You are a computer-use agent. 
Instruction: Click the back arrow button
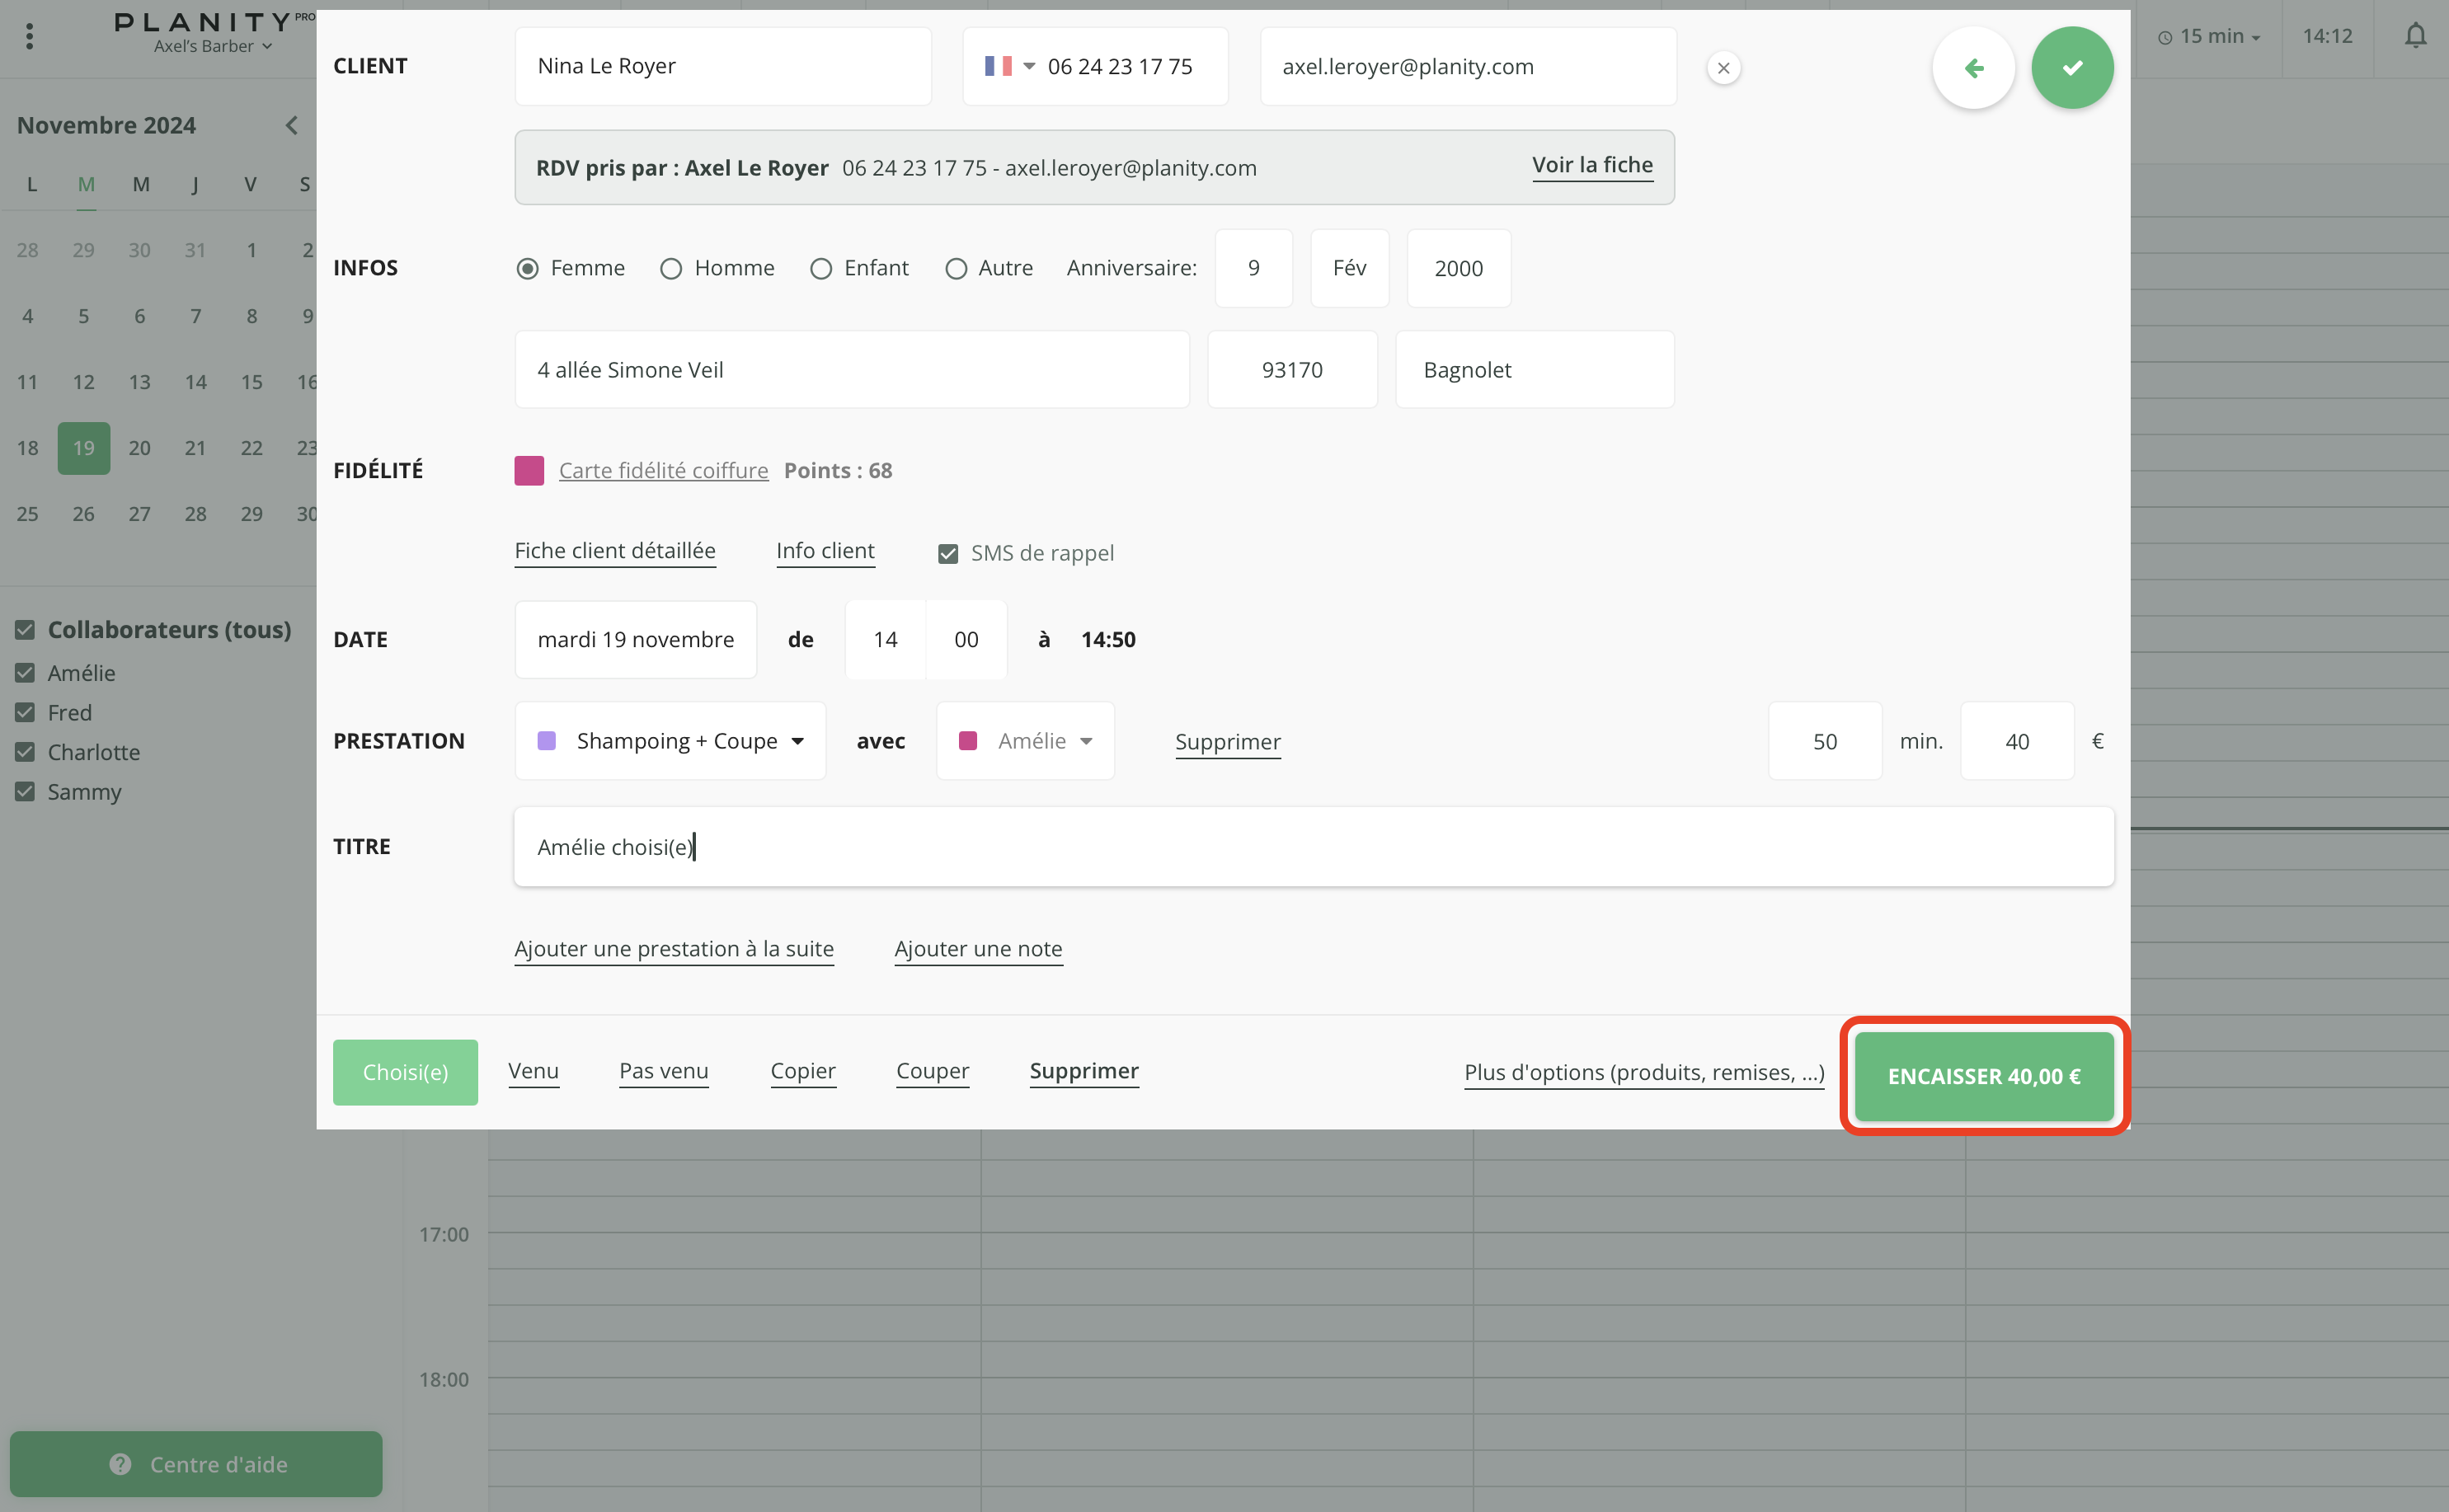1972,68
